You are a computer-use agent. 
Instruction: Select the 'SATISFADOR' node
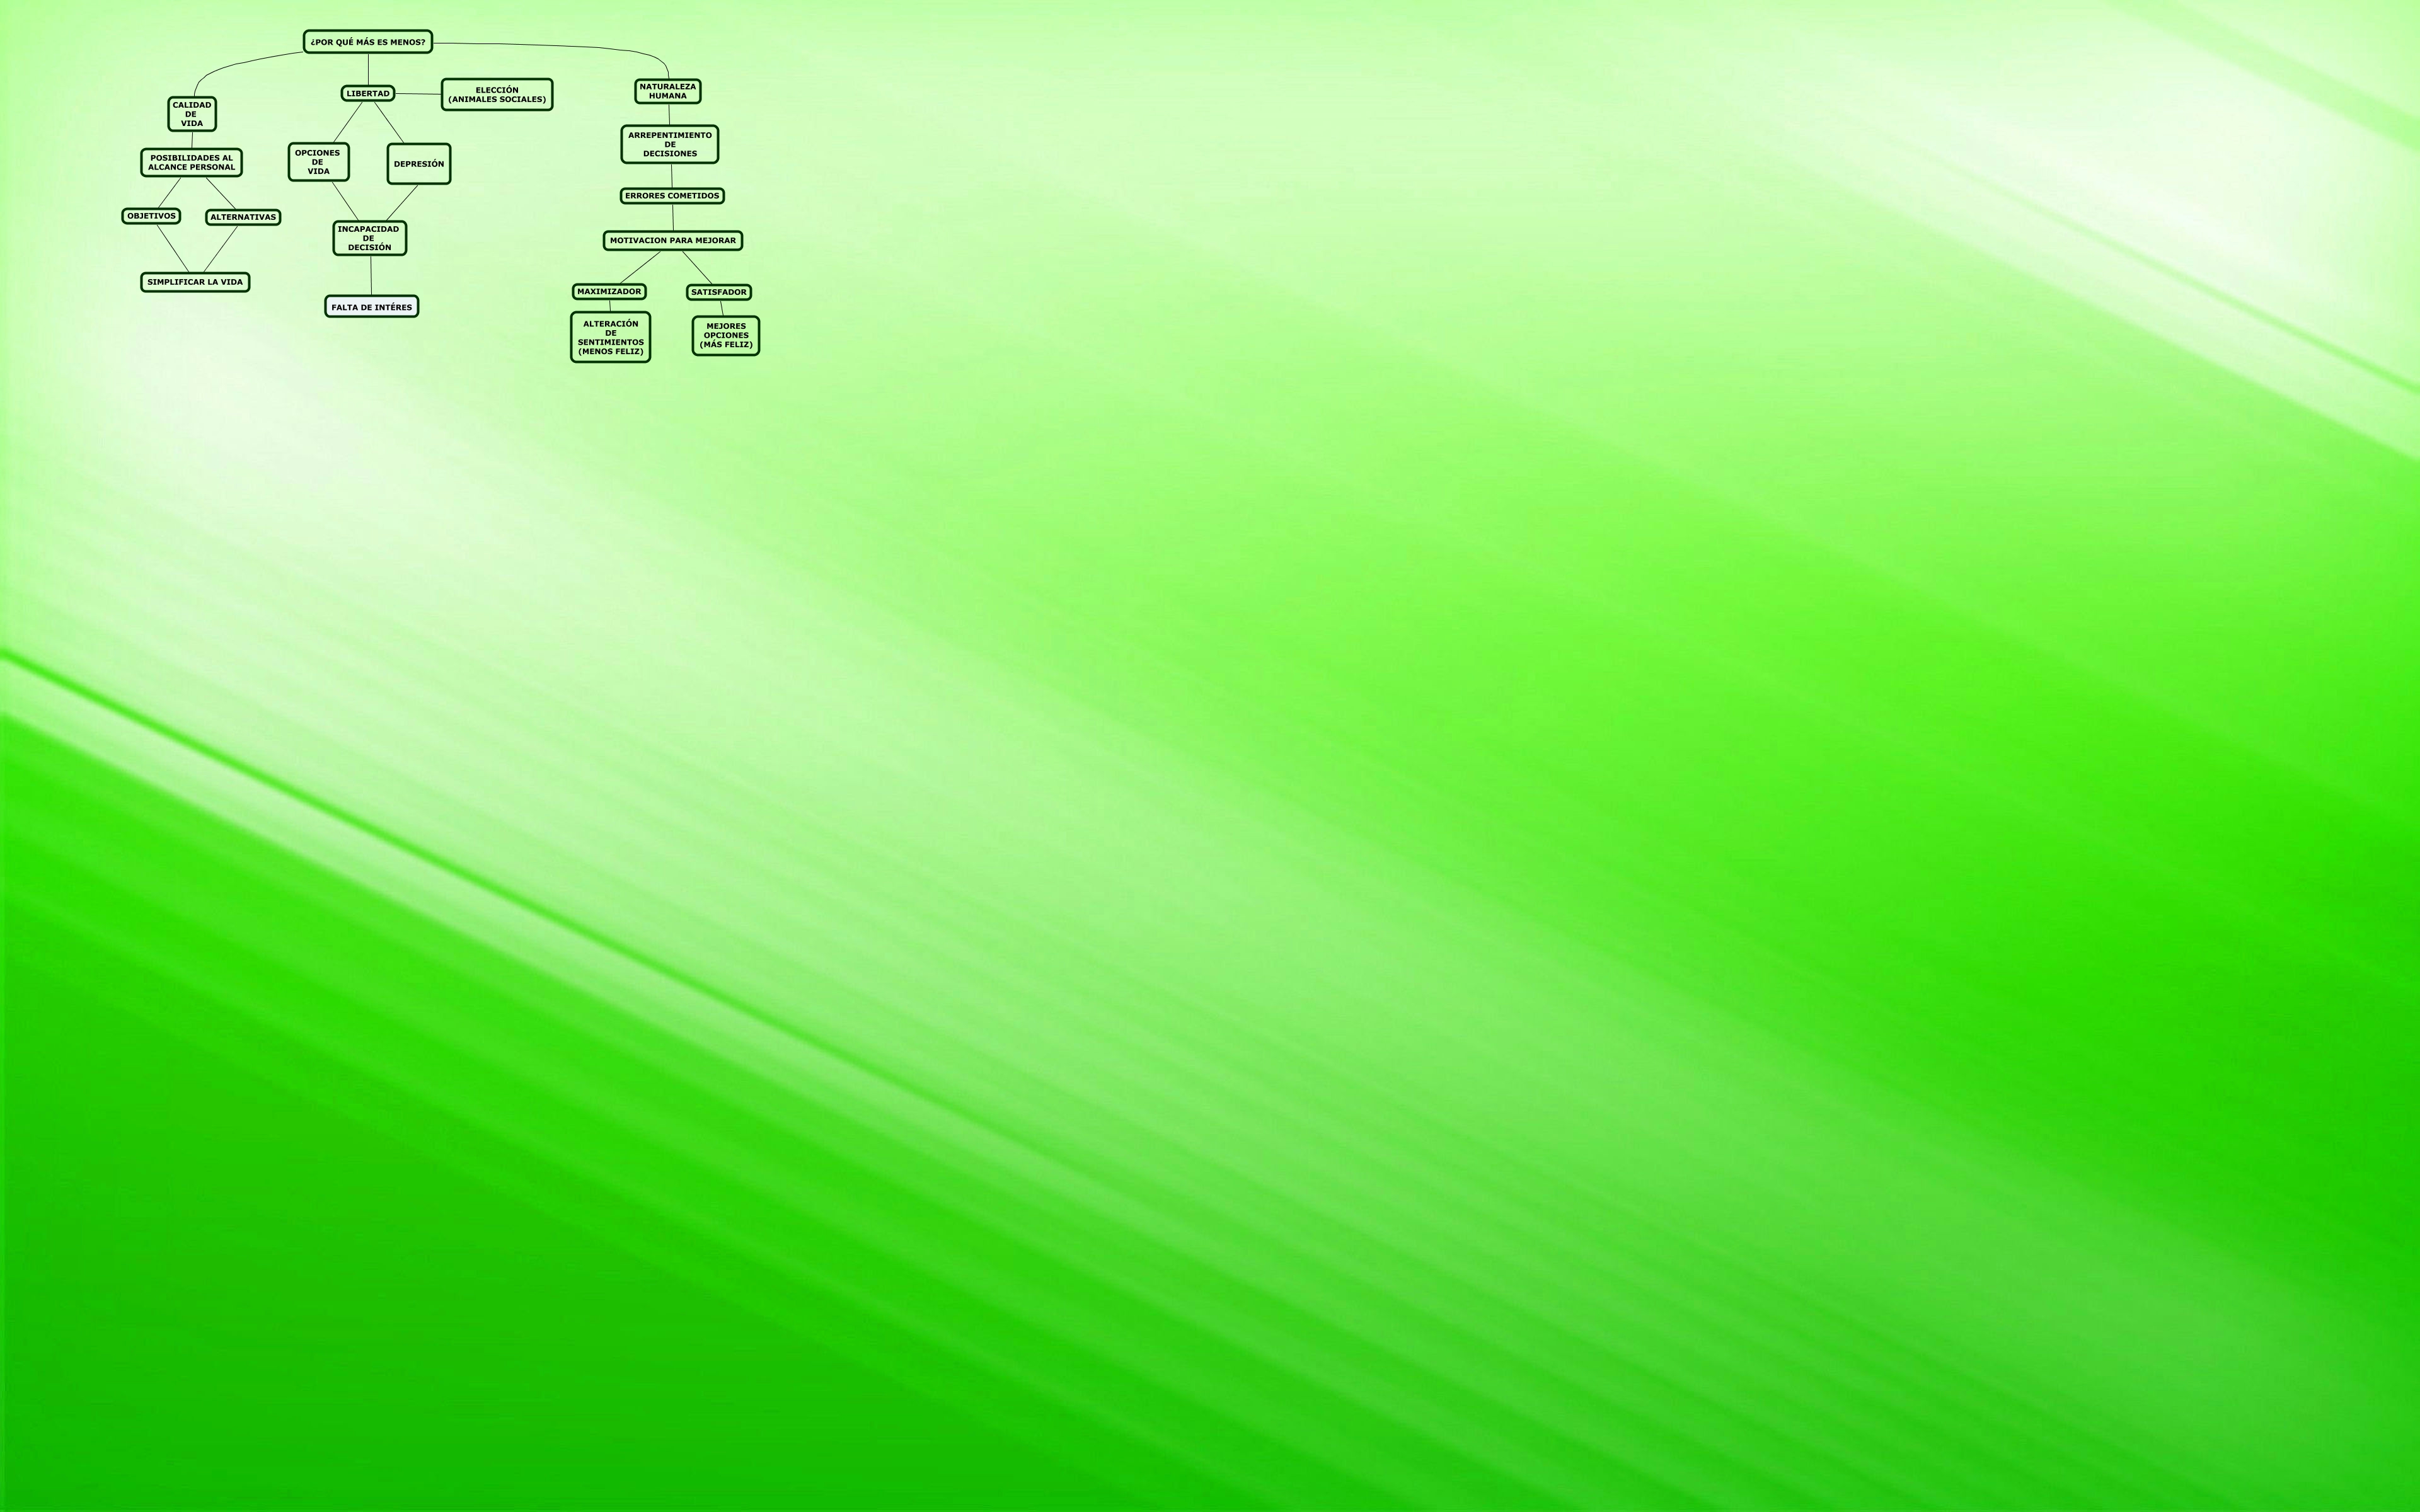pos(718,292)
